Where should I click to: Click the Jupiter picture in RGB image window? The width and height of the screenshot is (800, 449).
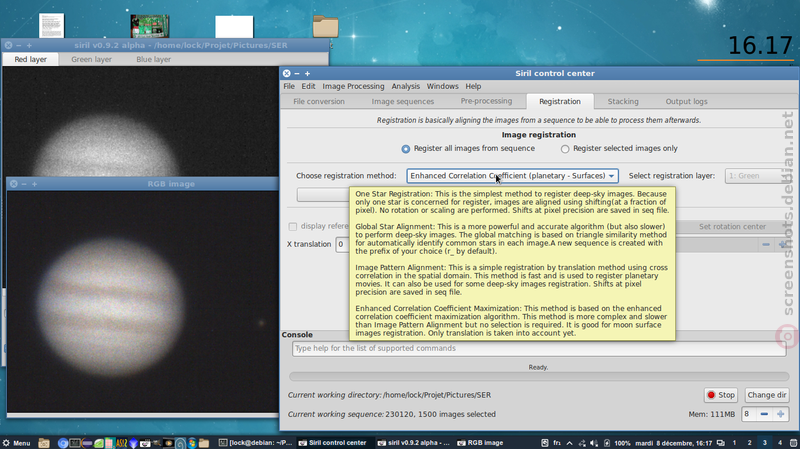tap(110, 307)
